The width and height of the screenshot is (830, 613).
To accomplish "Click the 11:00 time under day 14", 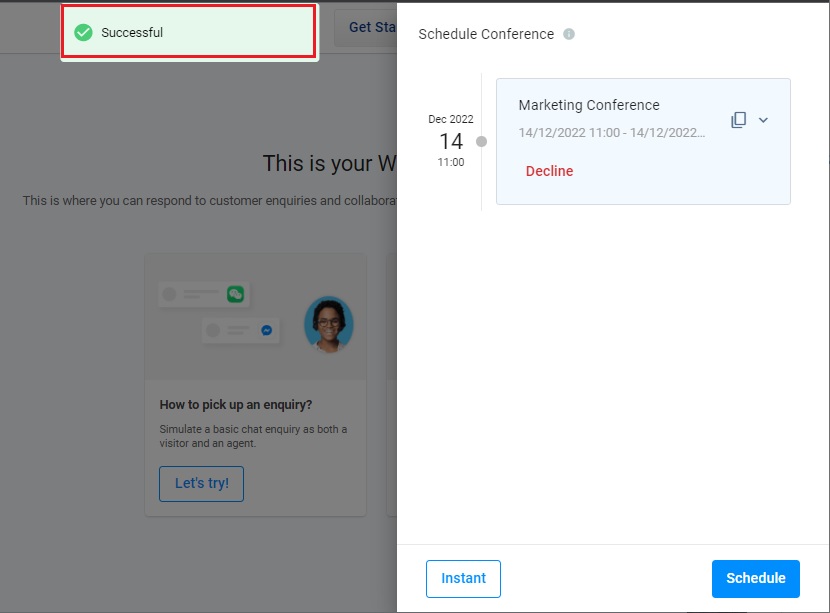I will click(450, 162).
